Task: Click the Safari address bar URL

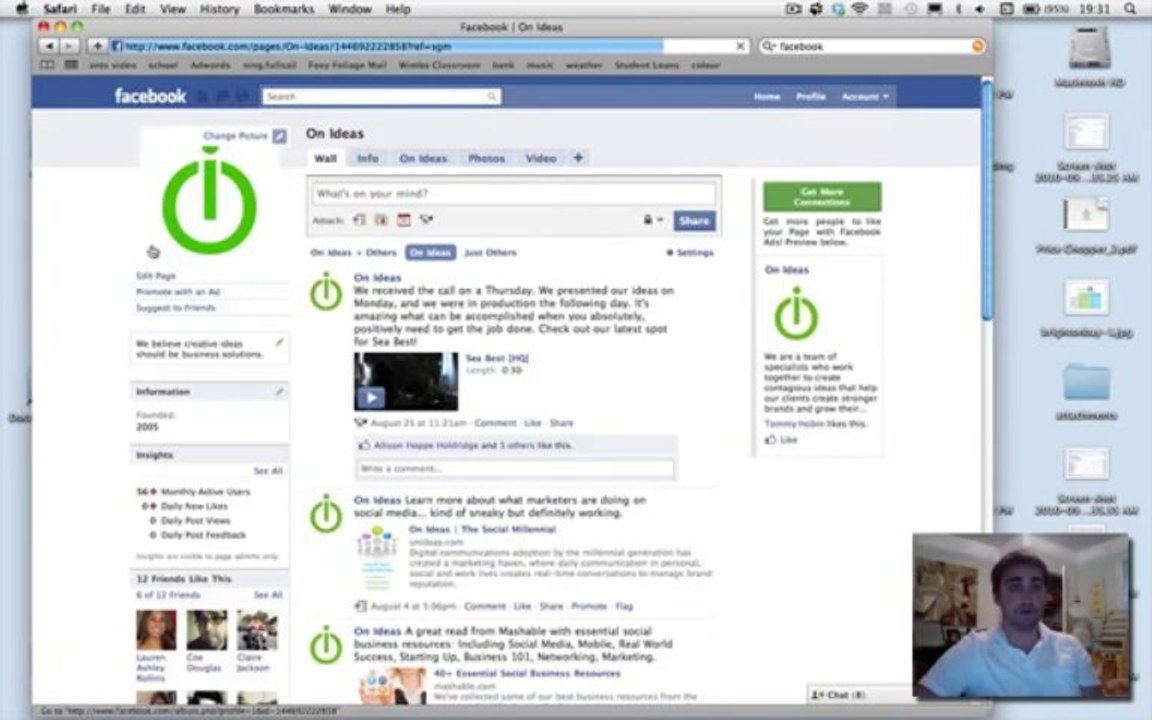Action: coord(430,46)
